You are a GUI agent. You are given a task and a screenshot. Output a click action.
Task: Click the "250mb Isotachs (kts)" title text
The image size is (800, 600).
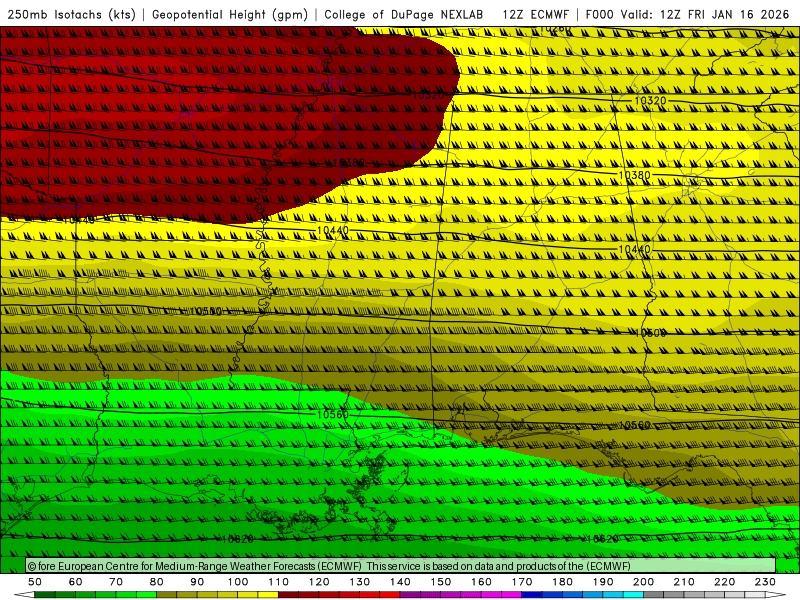tap(72, 14)
